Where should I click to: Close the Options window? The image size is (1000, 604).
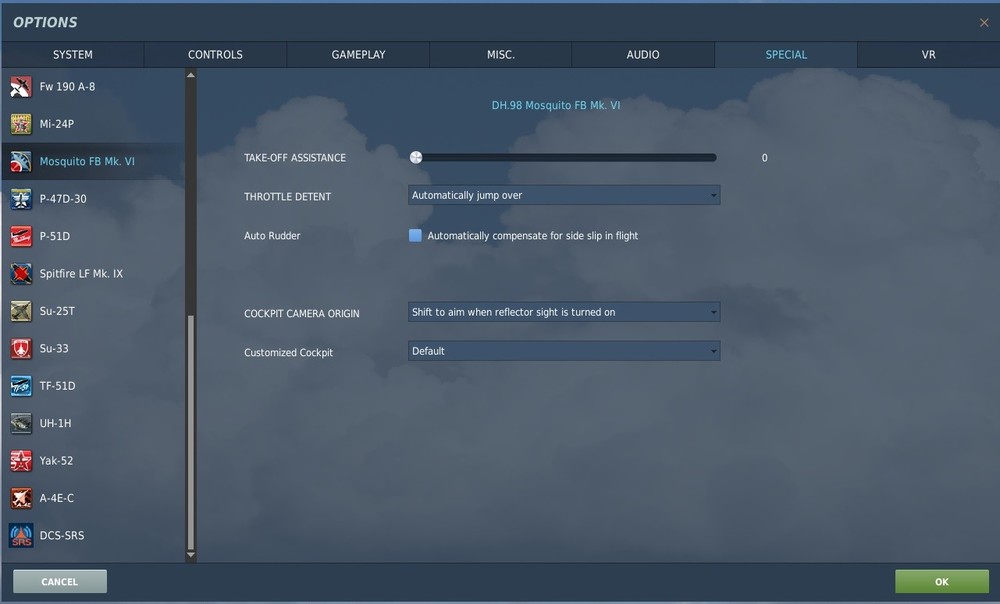pos(984,23)
